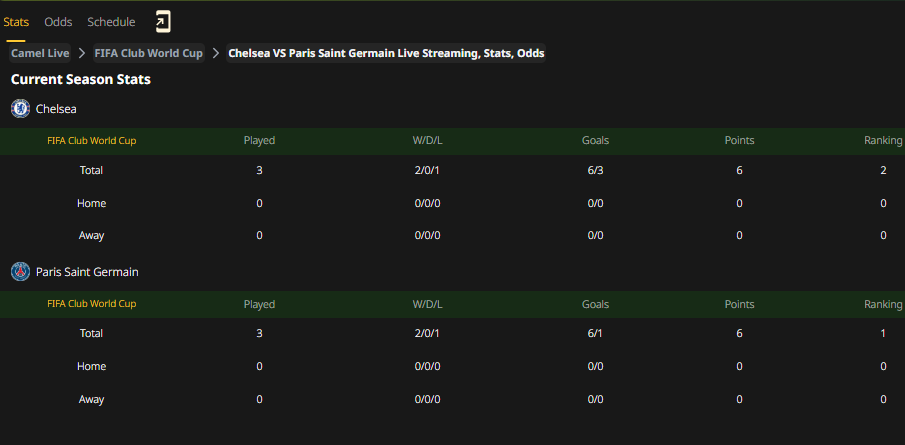Select Paris Saint Germain's Away row label
This screenshot has width=905, height=445.
click(91, 399)
